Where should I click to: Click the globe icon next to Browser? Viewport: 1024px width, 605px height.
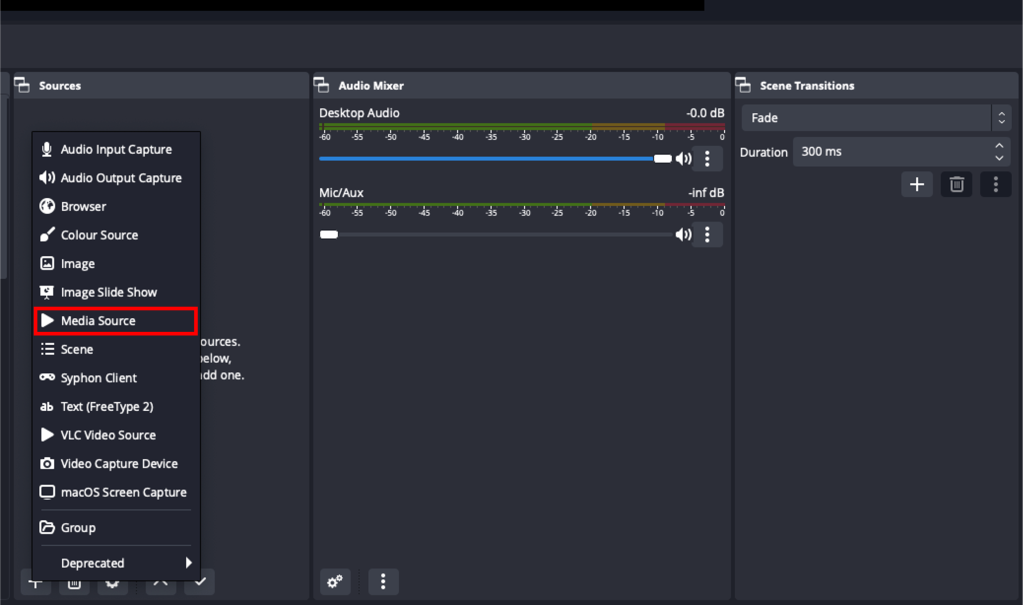[x=47, y=206]
